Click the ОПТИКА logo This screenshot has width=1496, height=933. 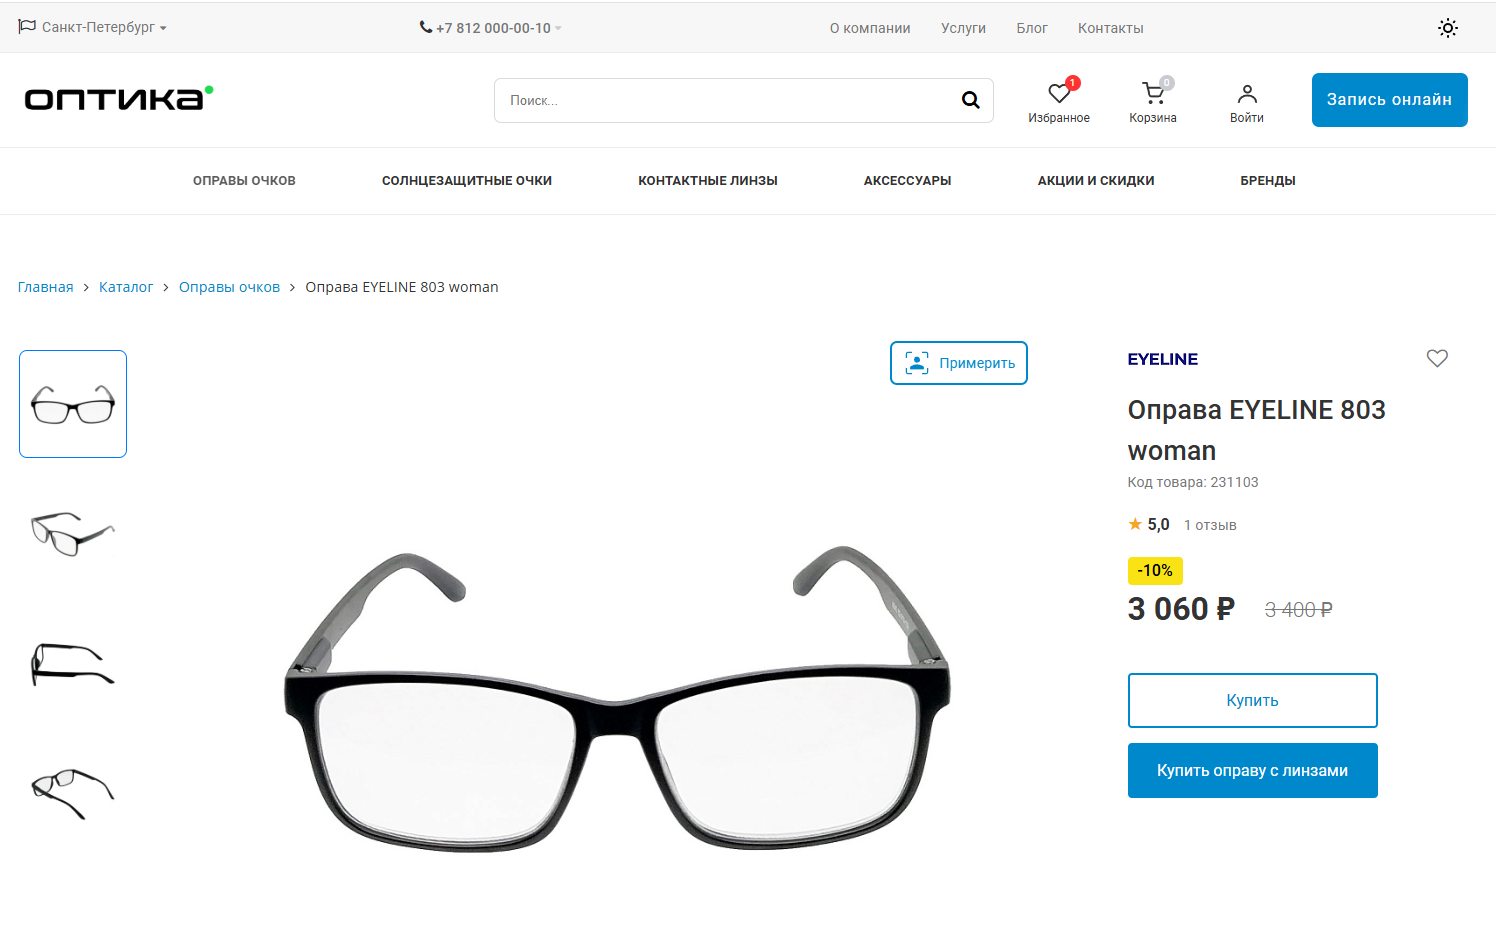(117, 97)
